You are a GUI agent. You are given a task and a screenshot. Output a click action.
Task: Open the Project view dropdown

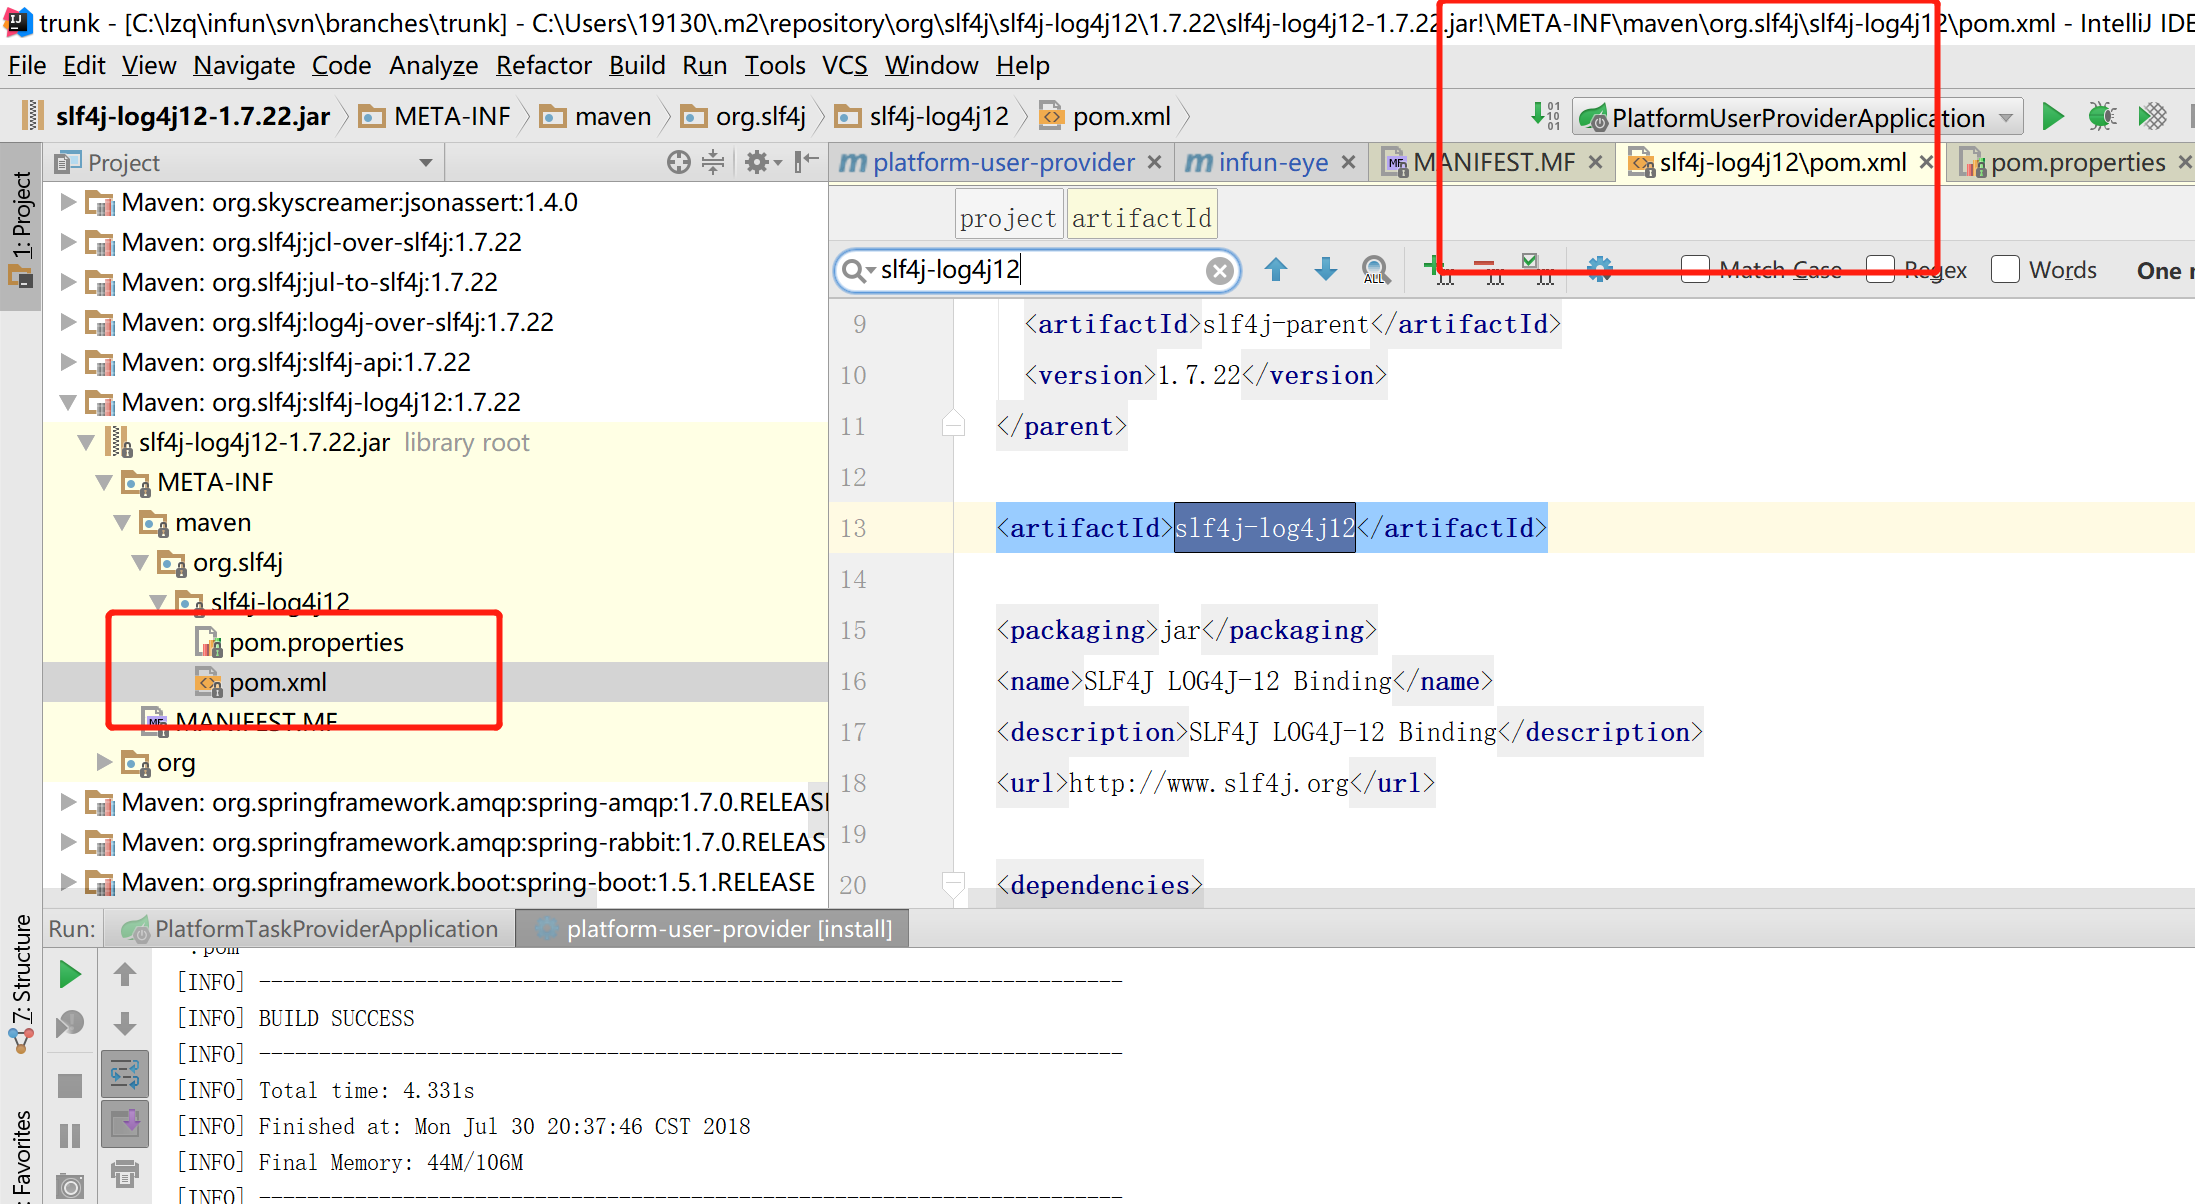tap(426, 163)
